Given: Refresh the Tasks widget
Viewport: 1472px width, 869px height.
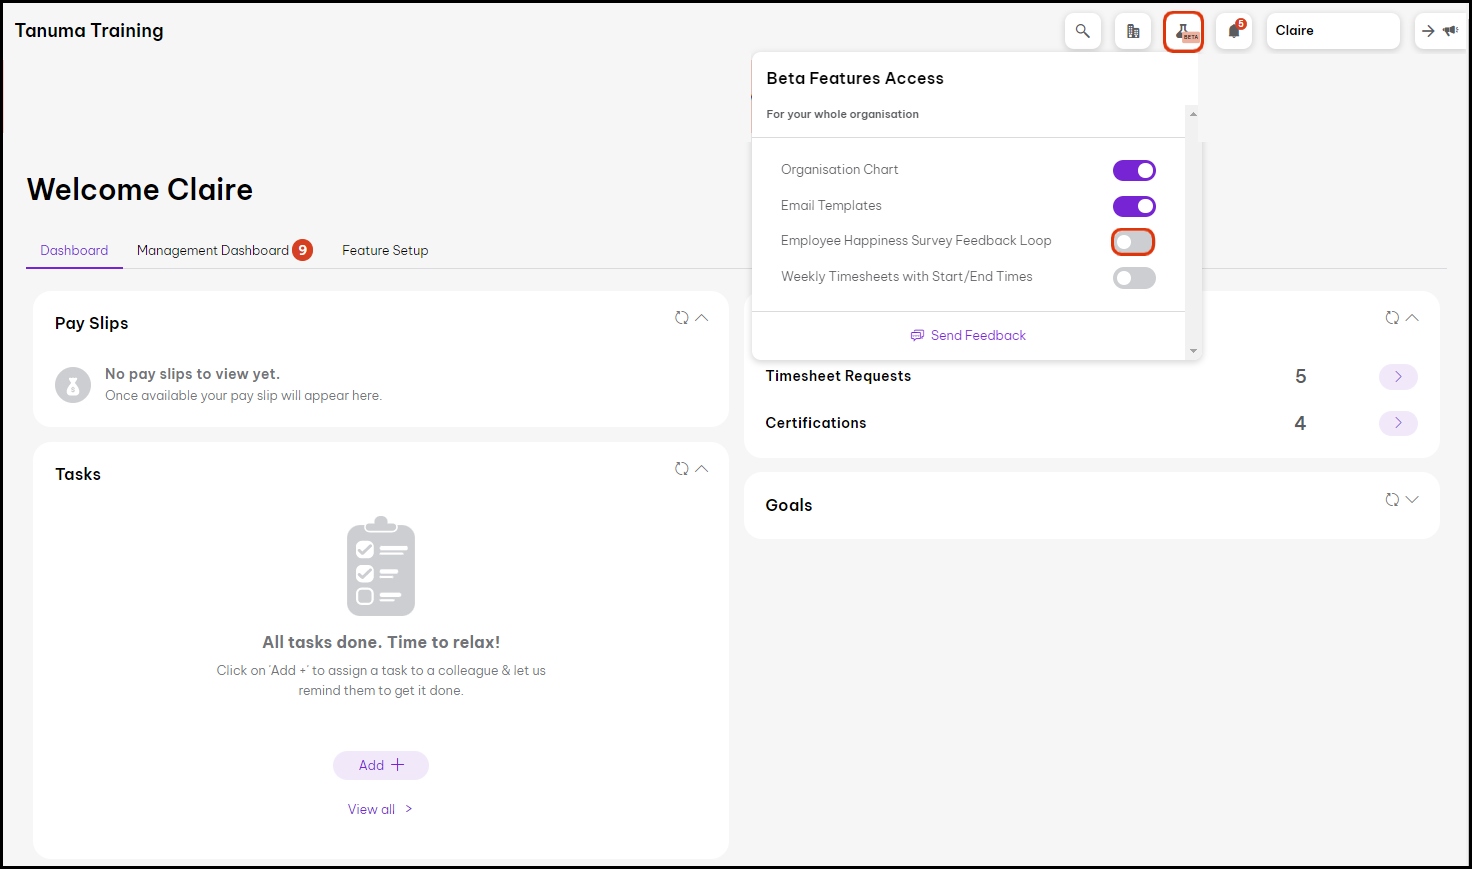Looking at the screenshot, I should click(681, 469).
